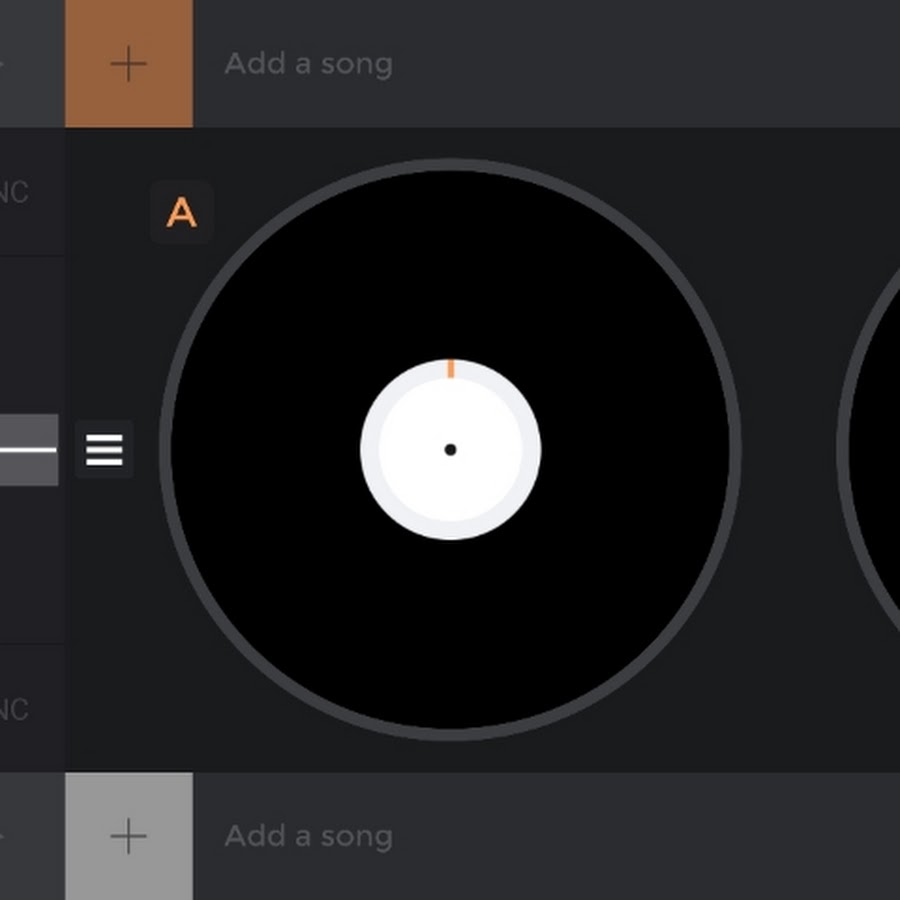The image size is (900, 900).
Task: Click the dark tile left of orange plus
Action: tap(32, 63)
